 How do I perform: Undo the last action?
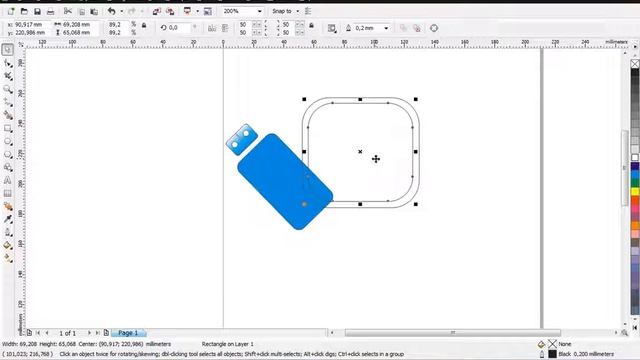[111, 11]
